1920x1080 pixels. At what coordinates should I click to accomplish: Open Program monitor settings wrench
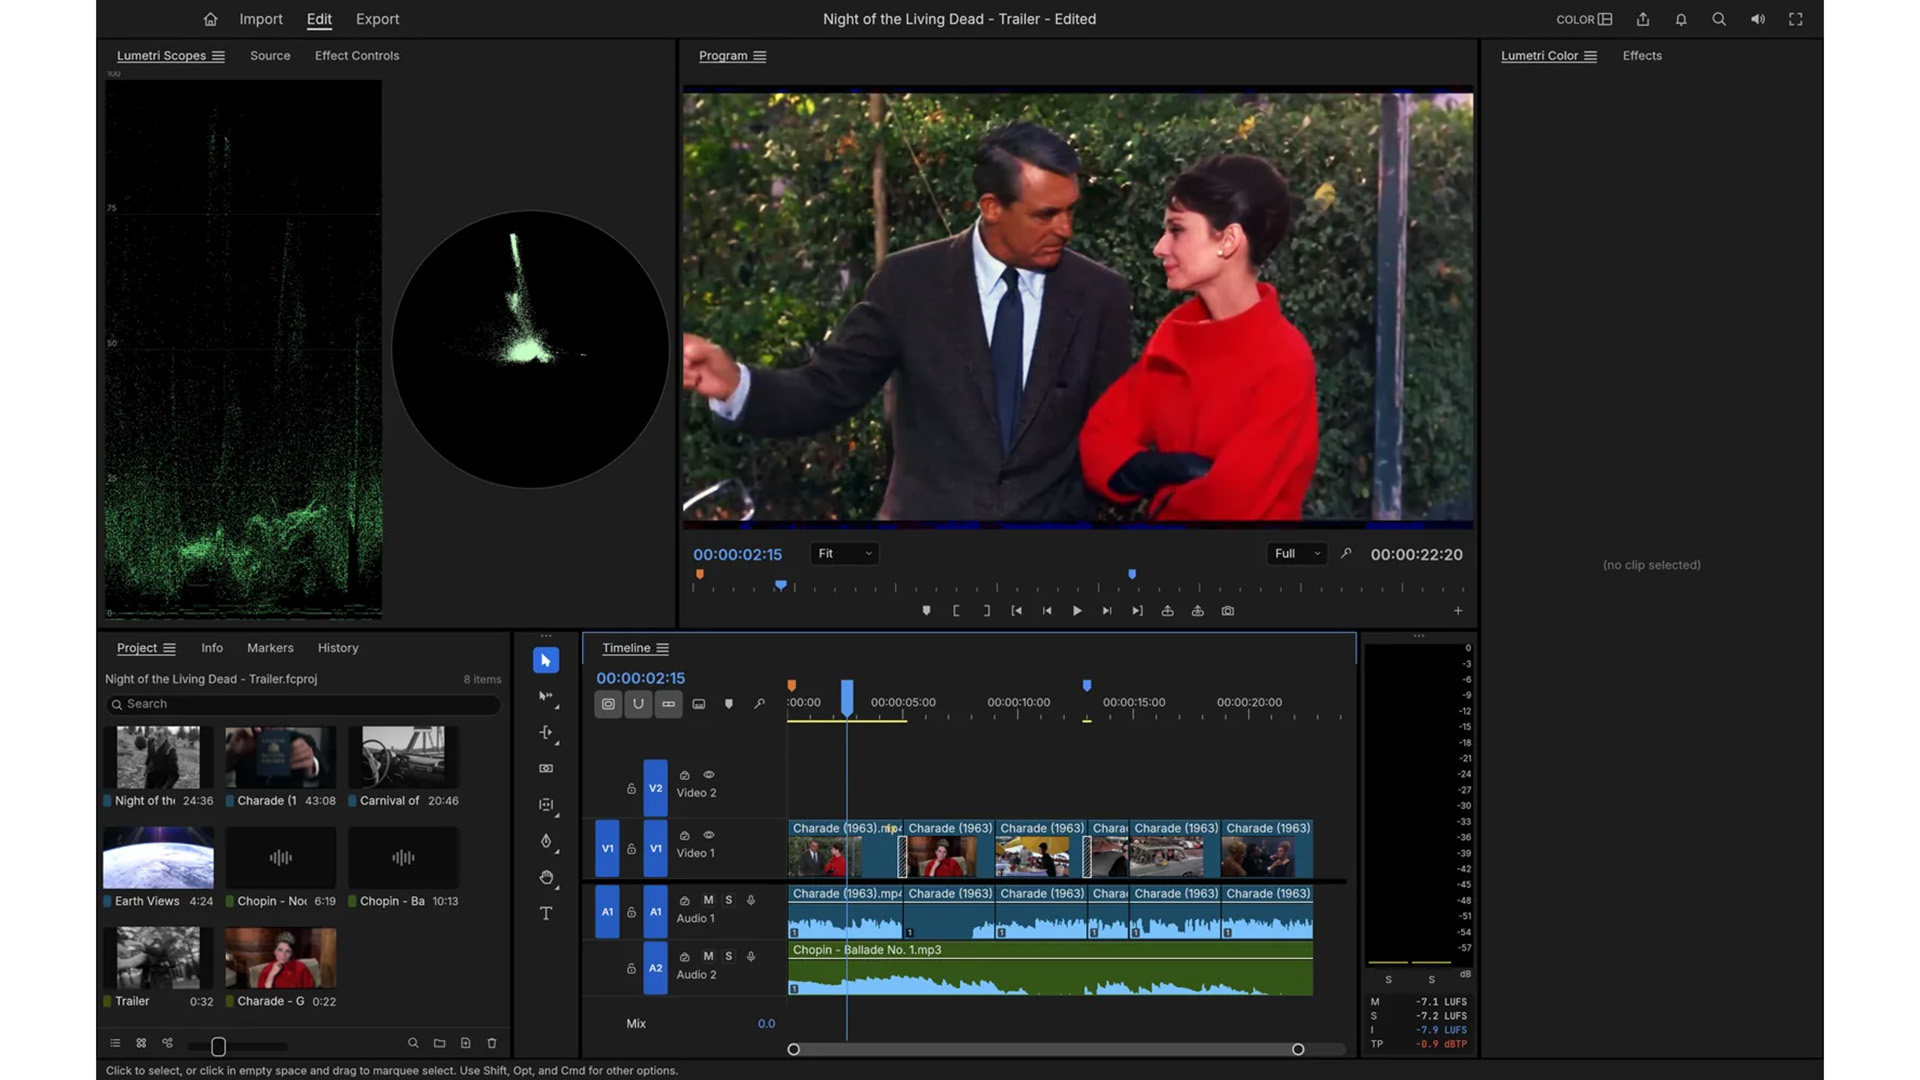[1346, 553]
